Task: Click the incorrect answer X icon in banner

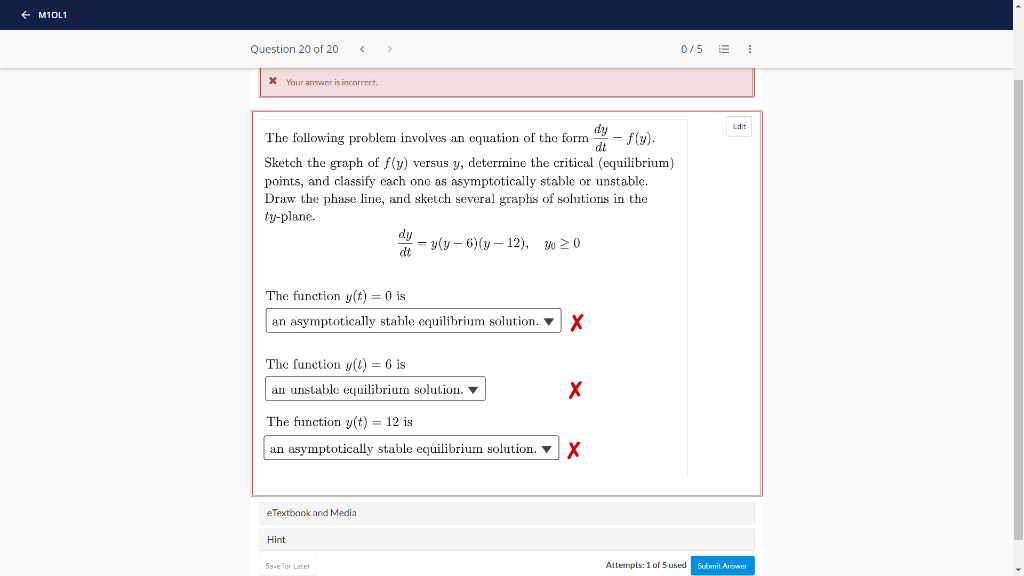Action: pos(273,81)
